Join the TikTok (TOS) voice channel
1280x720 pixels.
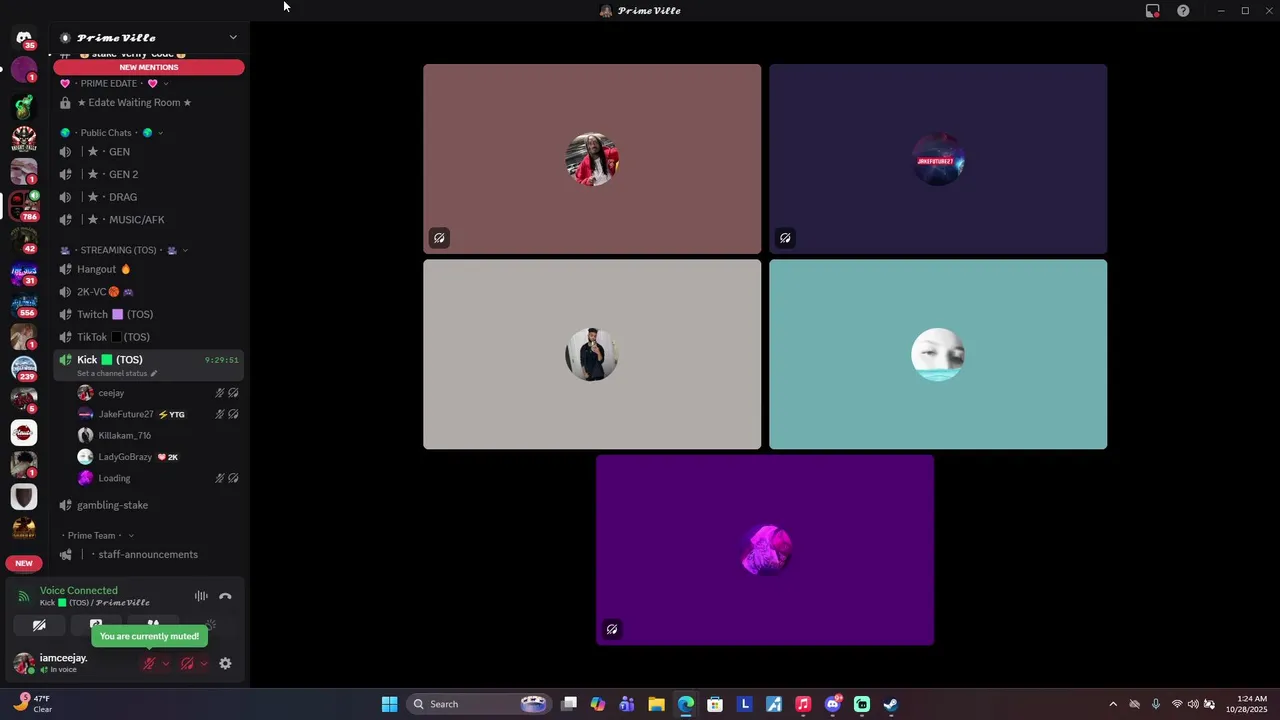[x=148, y=337]
